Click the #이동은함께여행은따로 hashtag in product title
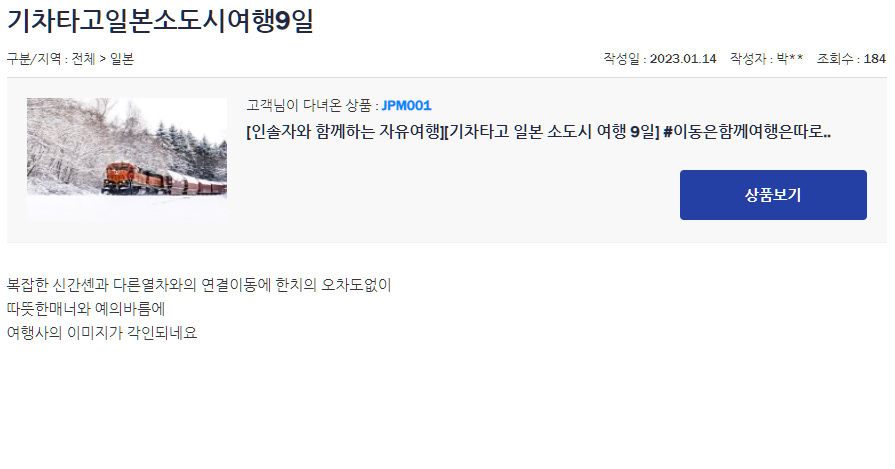895x469 pixels. (x=747, y=132)
